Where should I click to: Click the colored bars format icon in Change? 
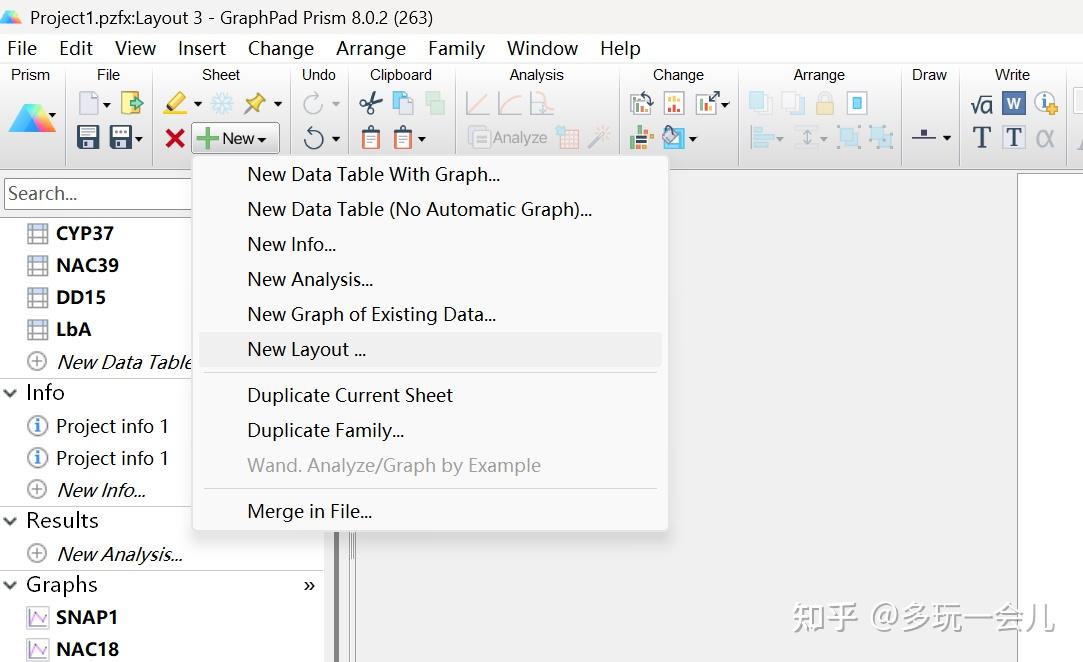click(642, 138)
